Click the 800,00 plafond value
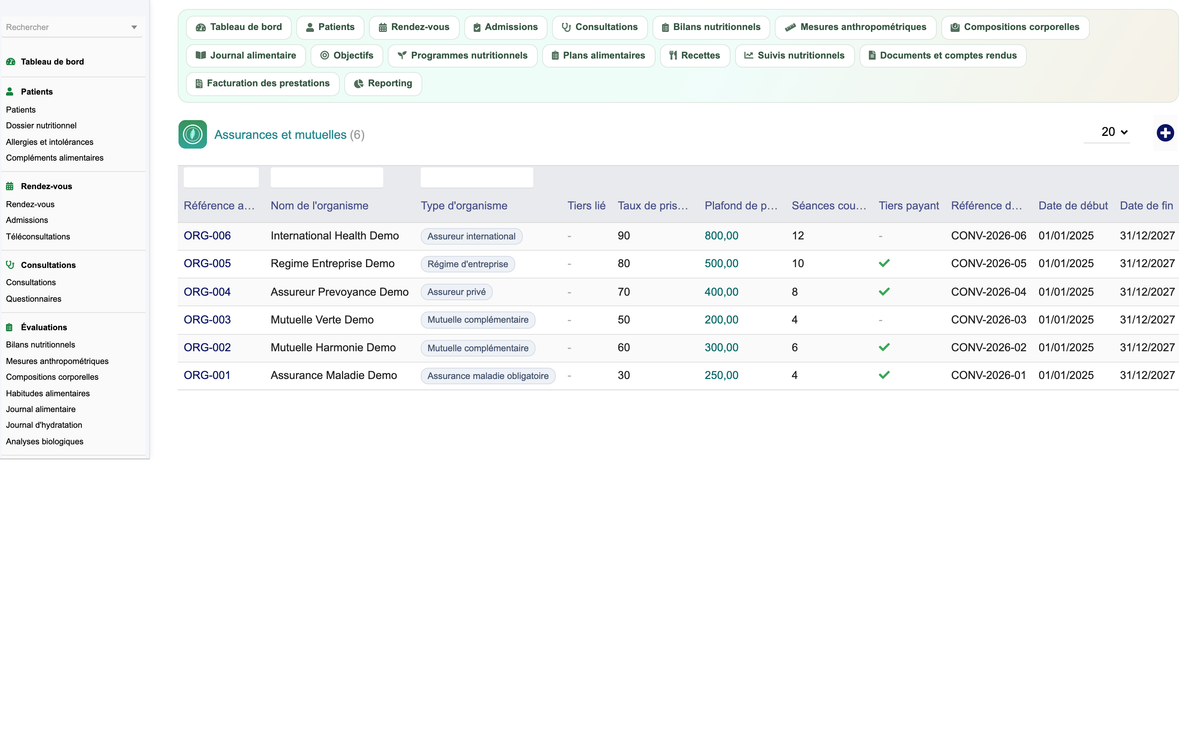Screen dimensions: 1200x743 click(x=722, y=236)
